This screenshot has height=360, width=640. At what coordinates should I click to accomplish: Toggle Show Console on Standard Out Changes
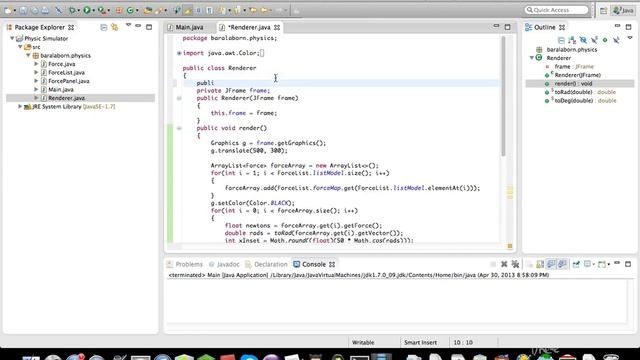(551, 264)
